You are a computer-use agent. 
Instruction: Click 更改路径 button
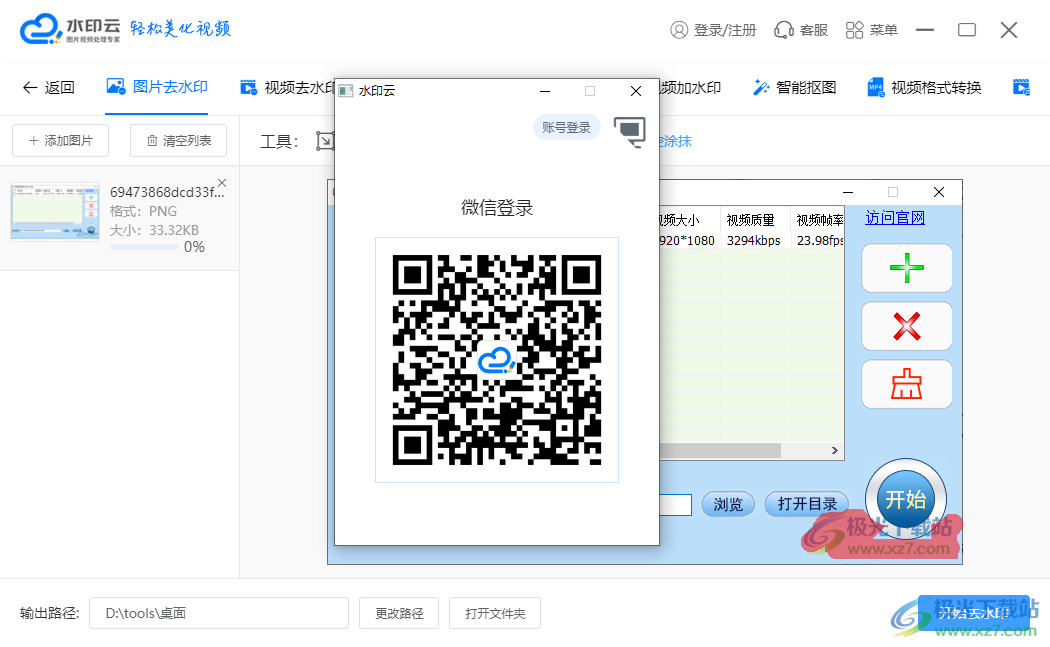pyautogui.click(x=399, y=614)
